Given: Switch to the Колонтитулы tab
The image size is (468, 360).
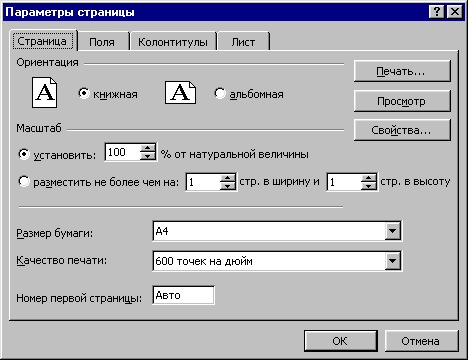Looking at the screenshot, I should 173,42.
